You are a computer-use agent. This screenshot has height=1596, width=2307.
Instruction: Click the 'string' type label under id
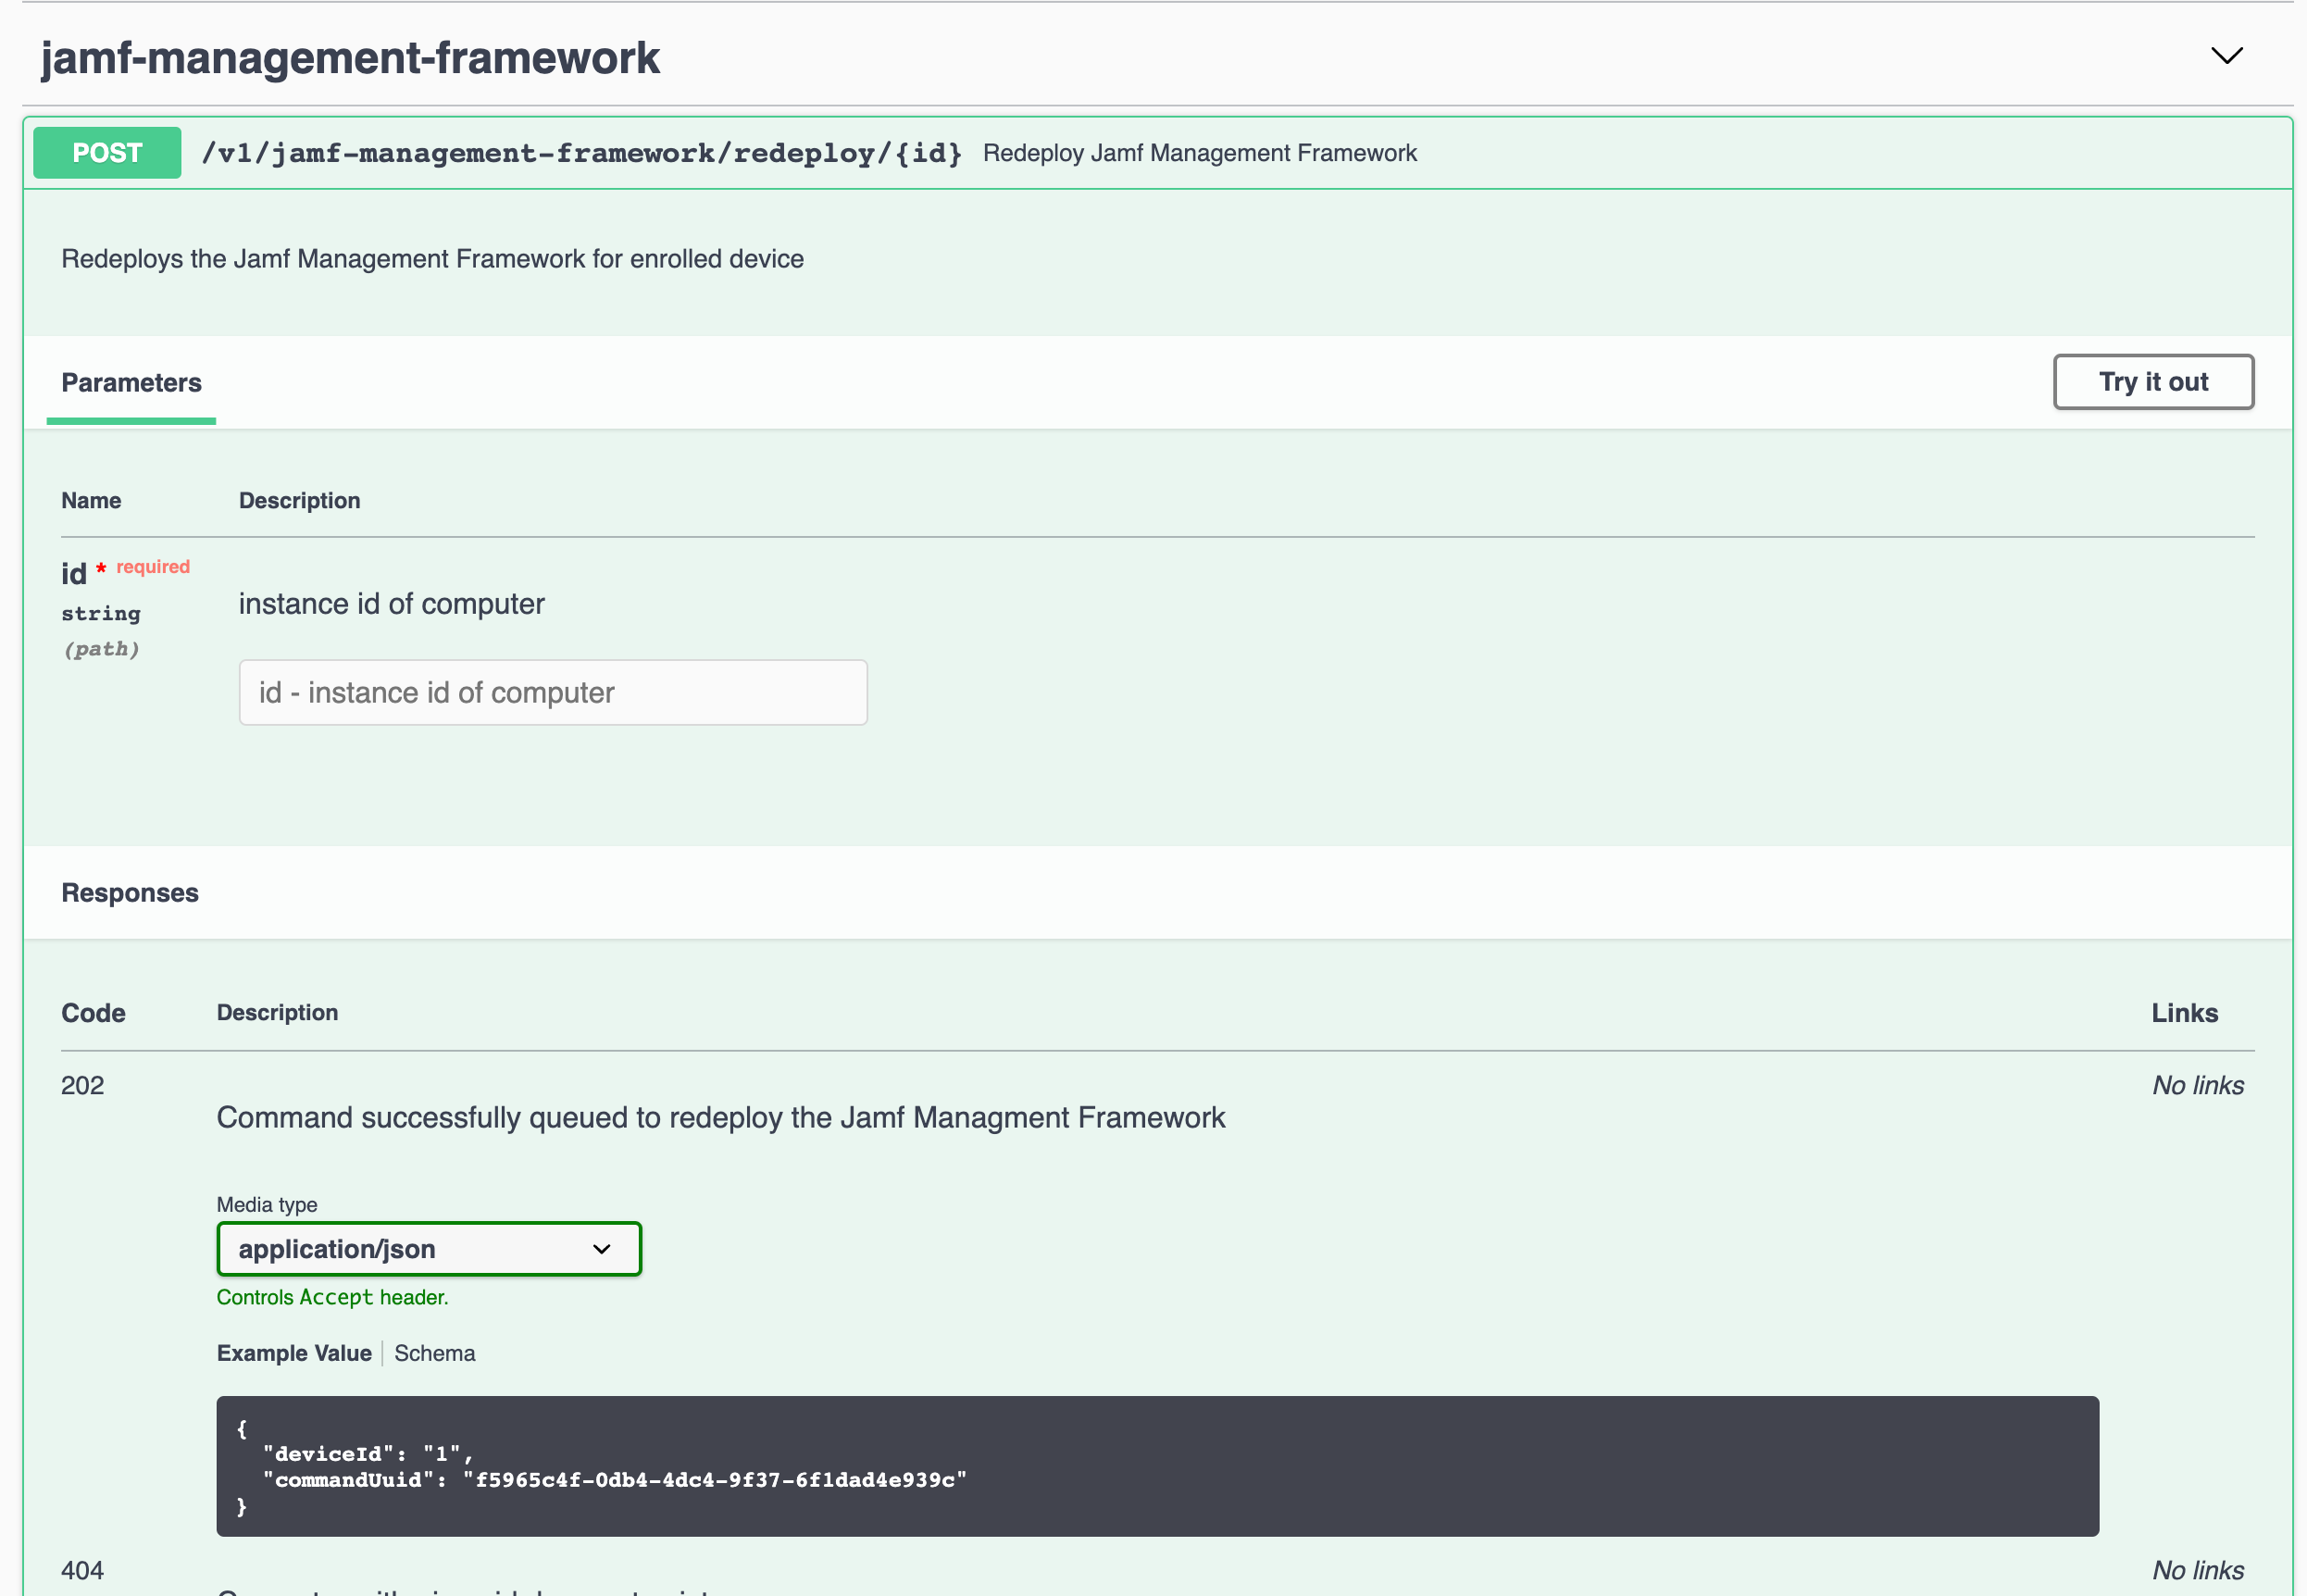101,614
